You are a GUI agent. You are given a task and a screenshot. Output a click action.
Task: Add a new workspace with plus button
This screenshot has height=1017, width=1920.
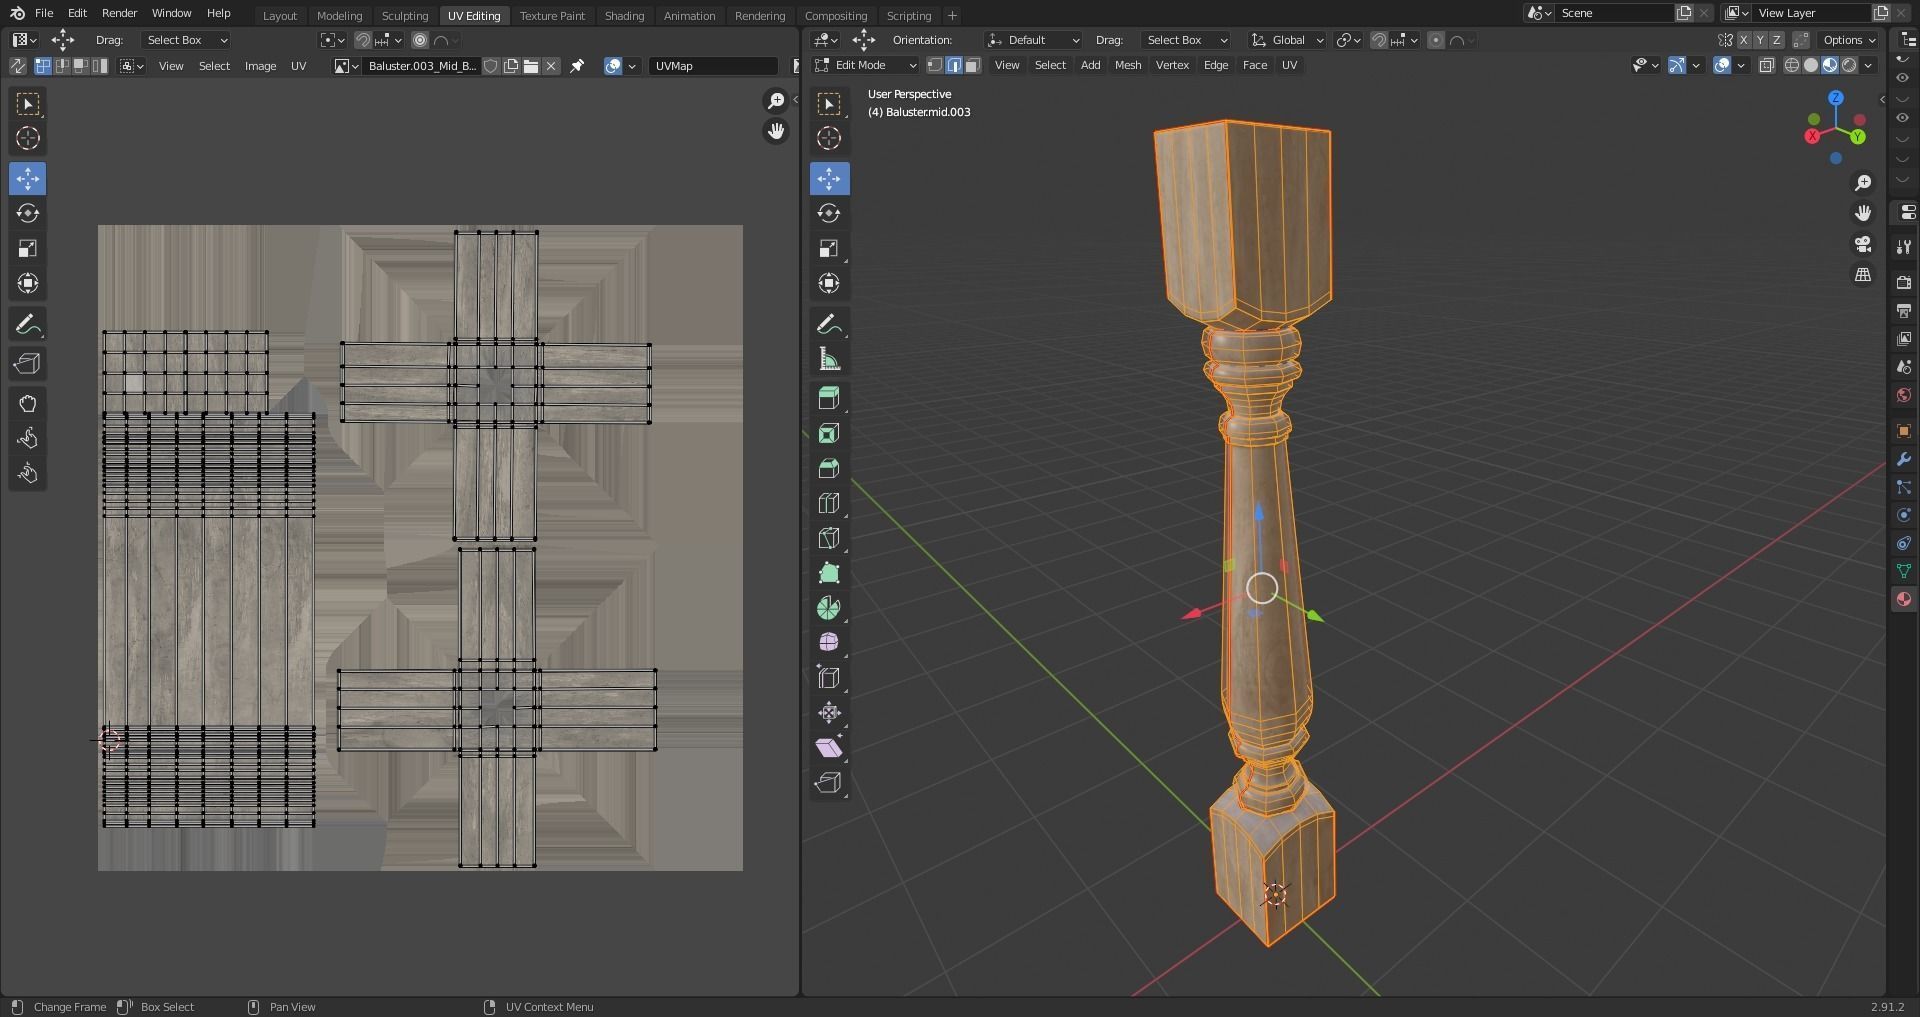952,16
